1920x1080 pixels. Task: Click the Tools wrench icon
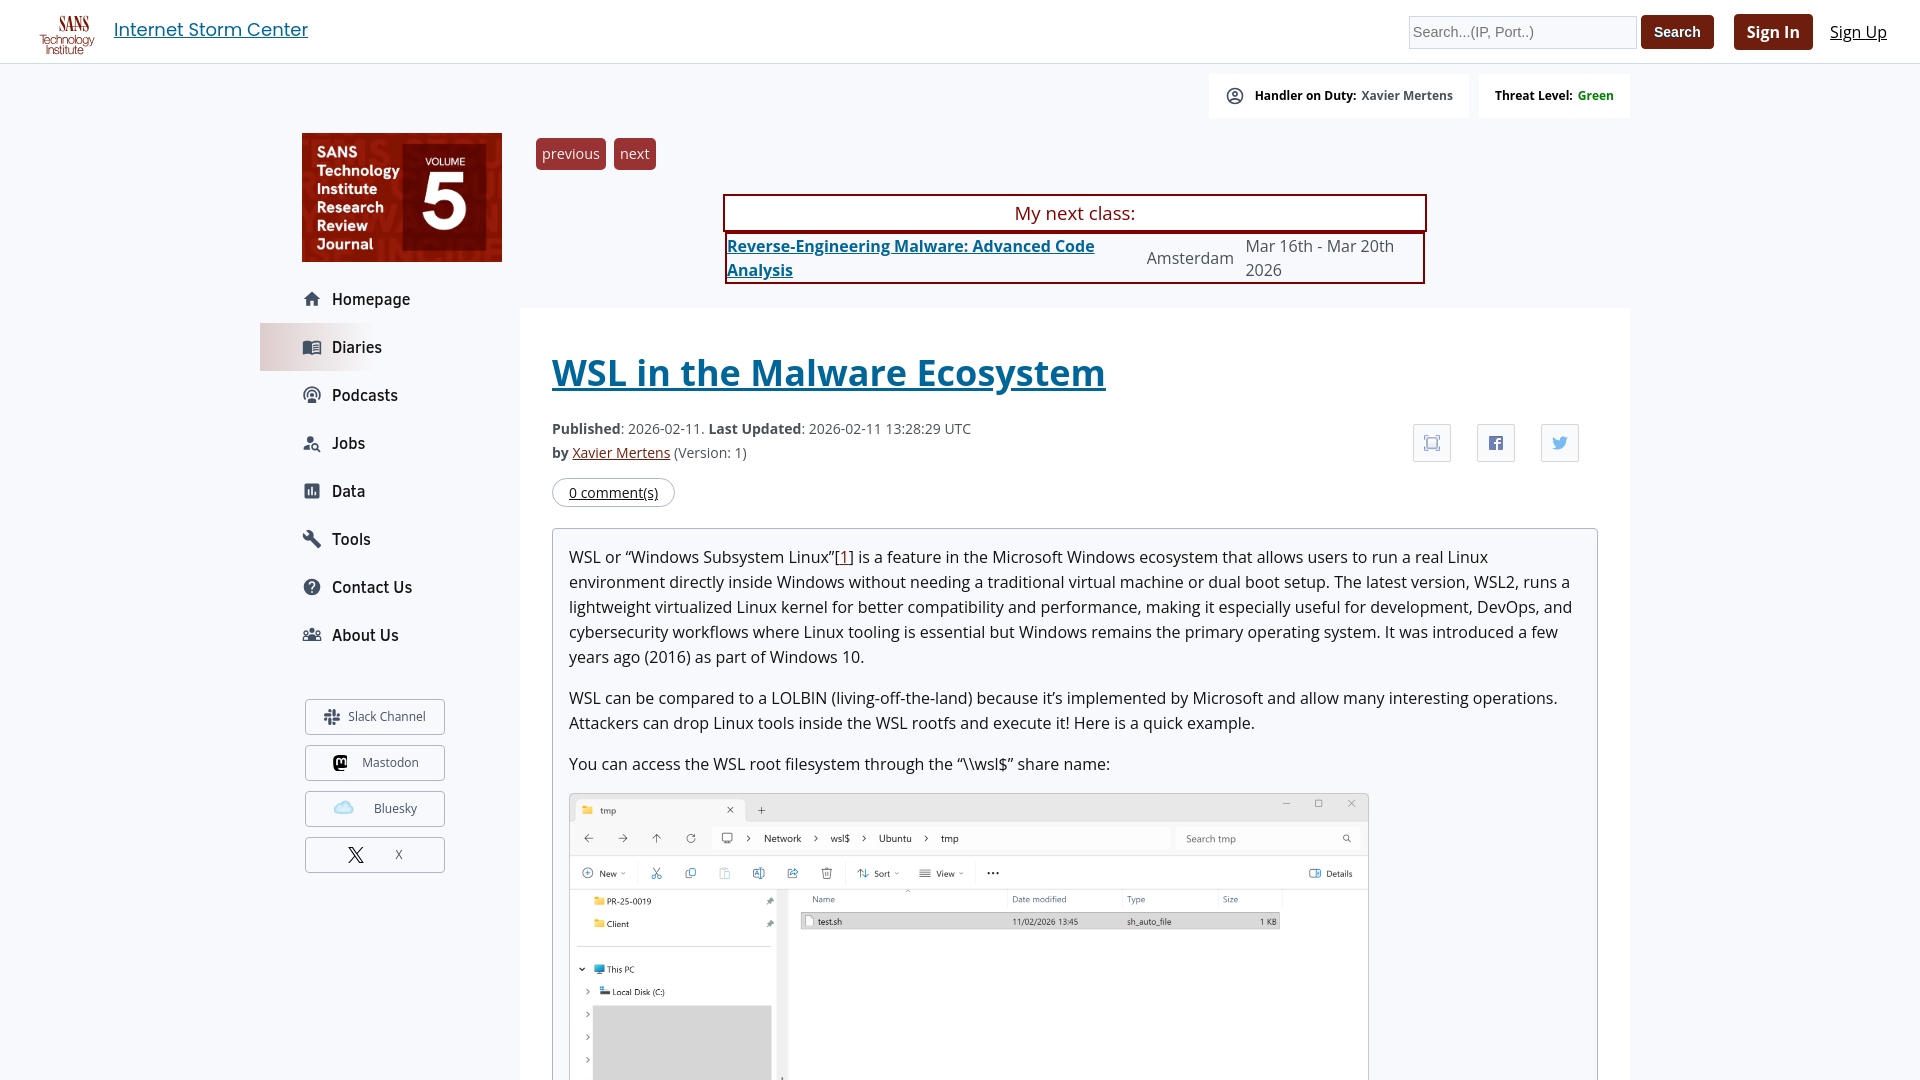coord(311,539)
